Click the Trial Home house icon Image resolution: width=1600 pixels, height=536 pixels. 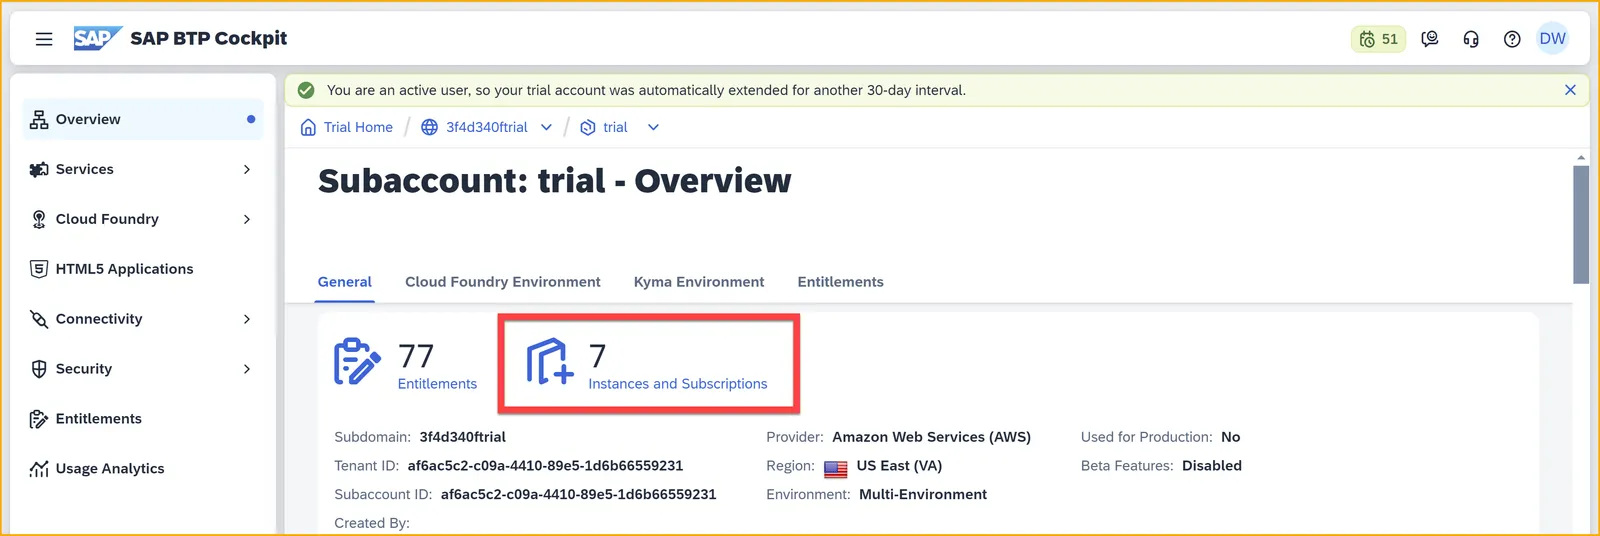click(308, 127)
